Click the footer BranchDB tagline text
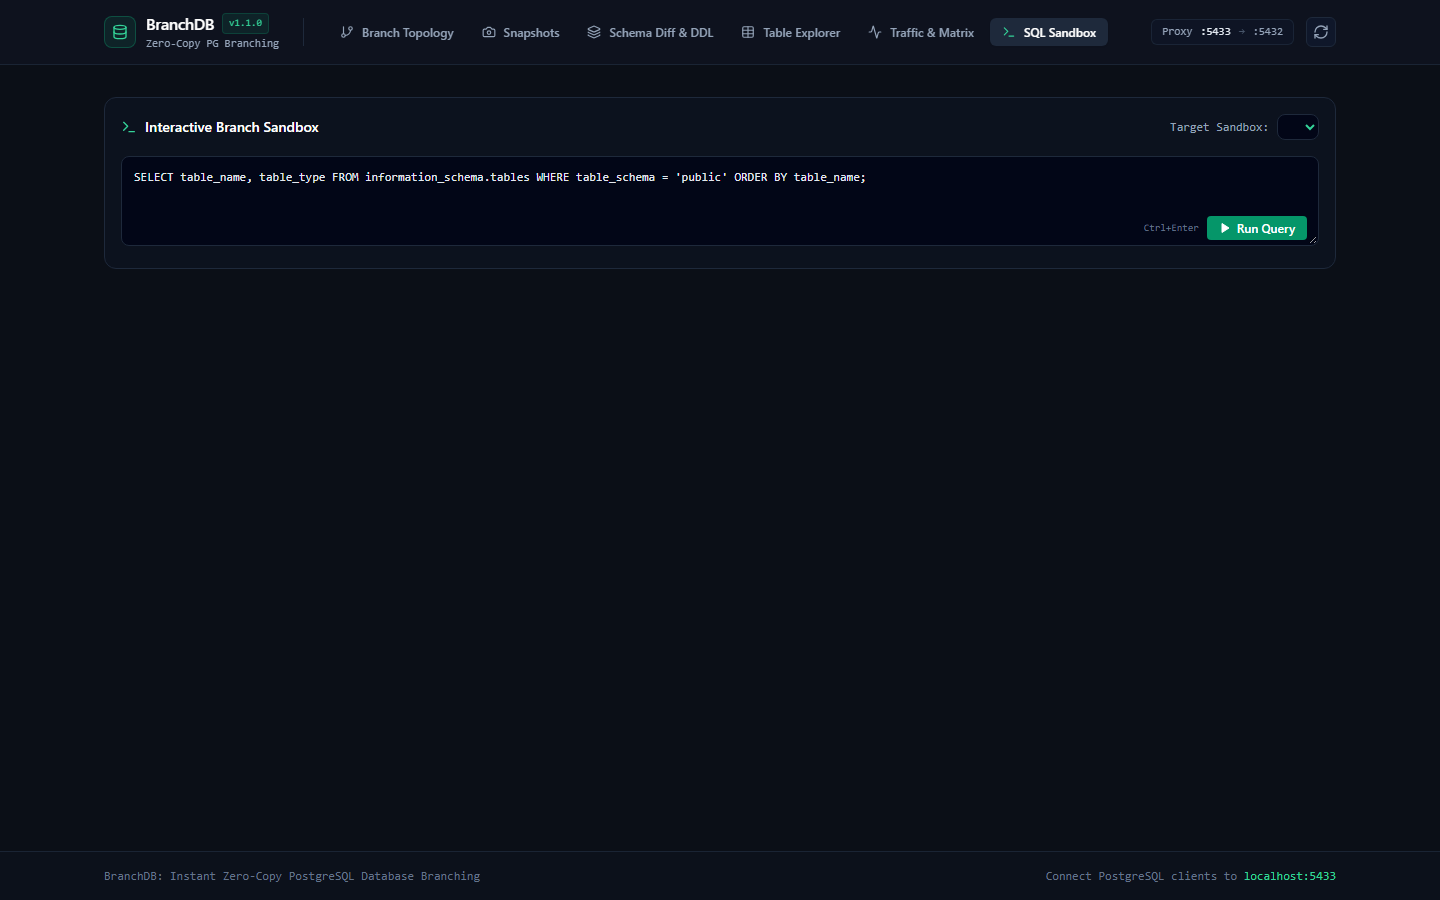1440x900 pixels. [x=292, y=876]
